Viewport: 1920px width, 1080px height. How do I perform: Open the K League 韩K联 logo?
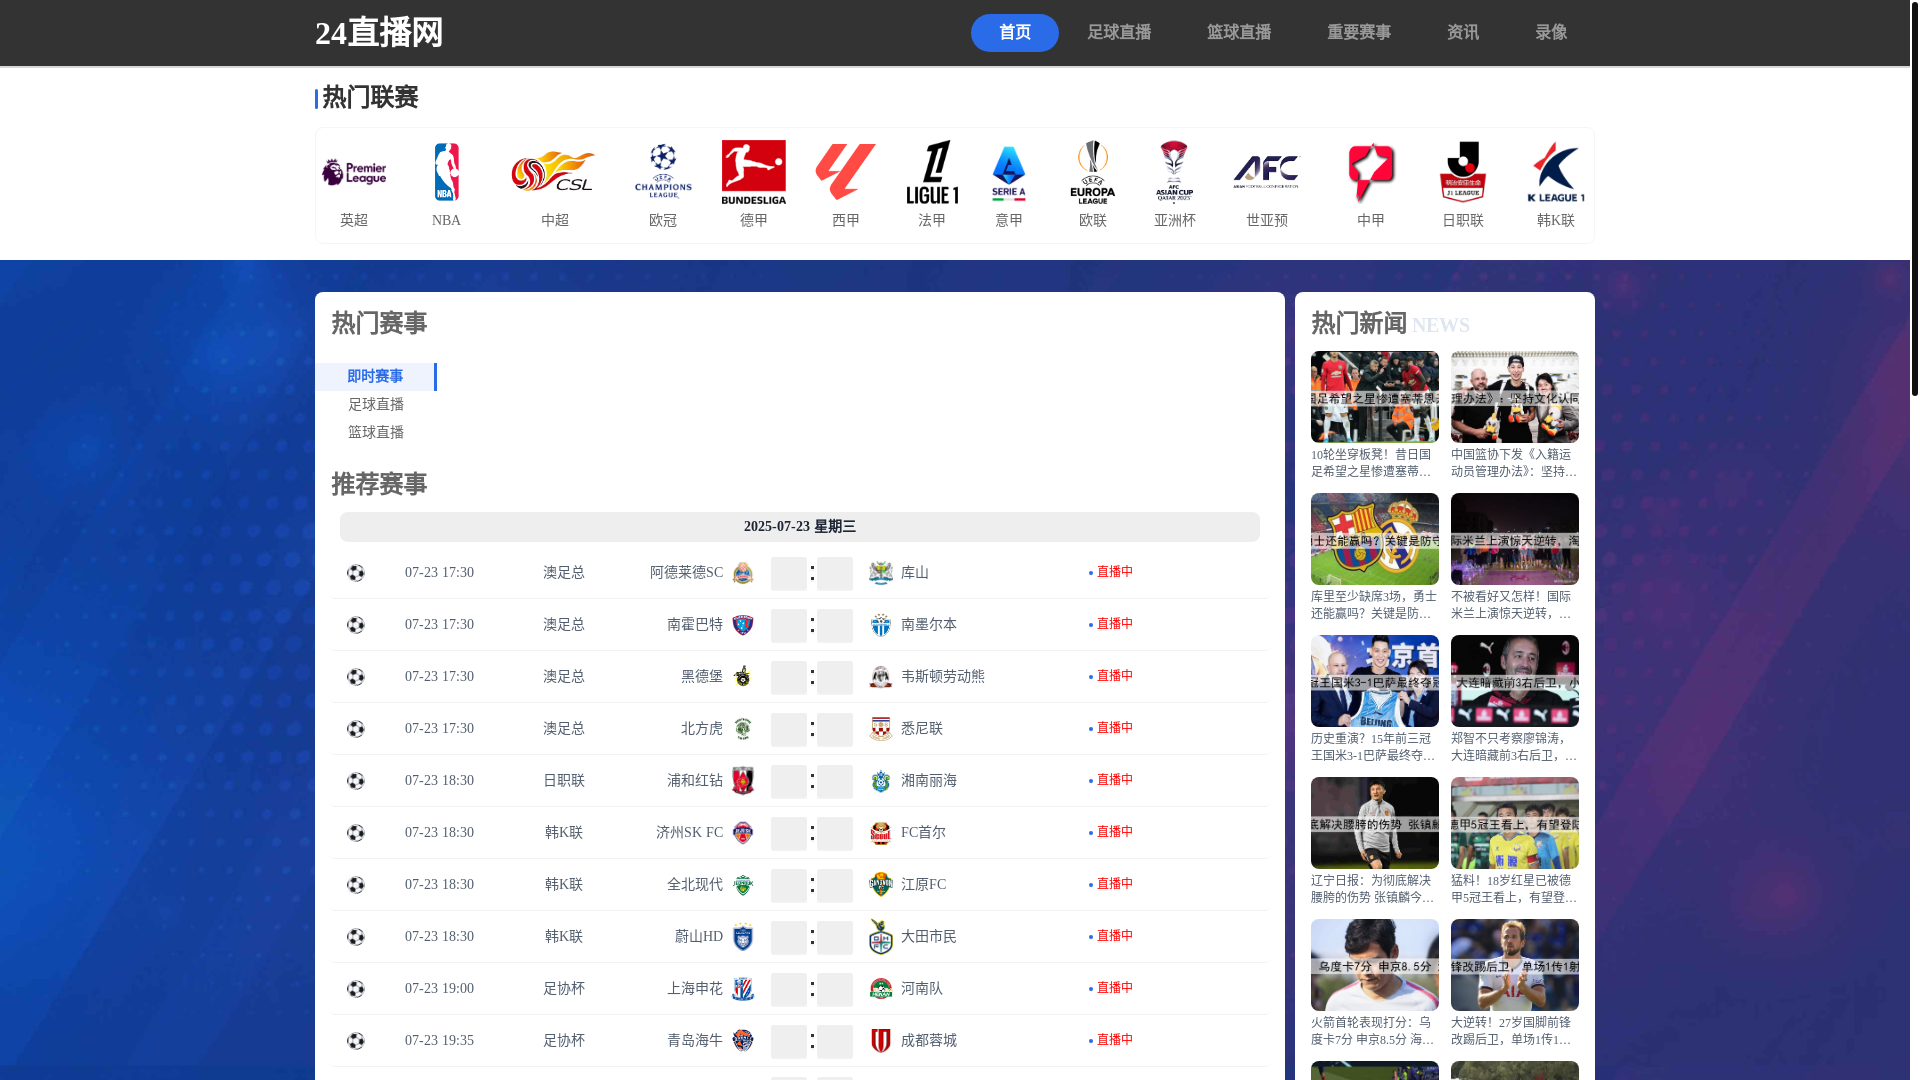click(x=1556, y=172)
